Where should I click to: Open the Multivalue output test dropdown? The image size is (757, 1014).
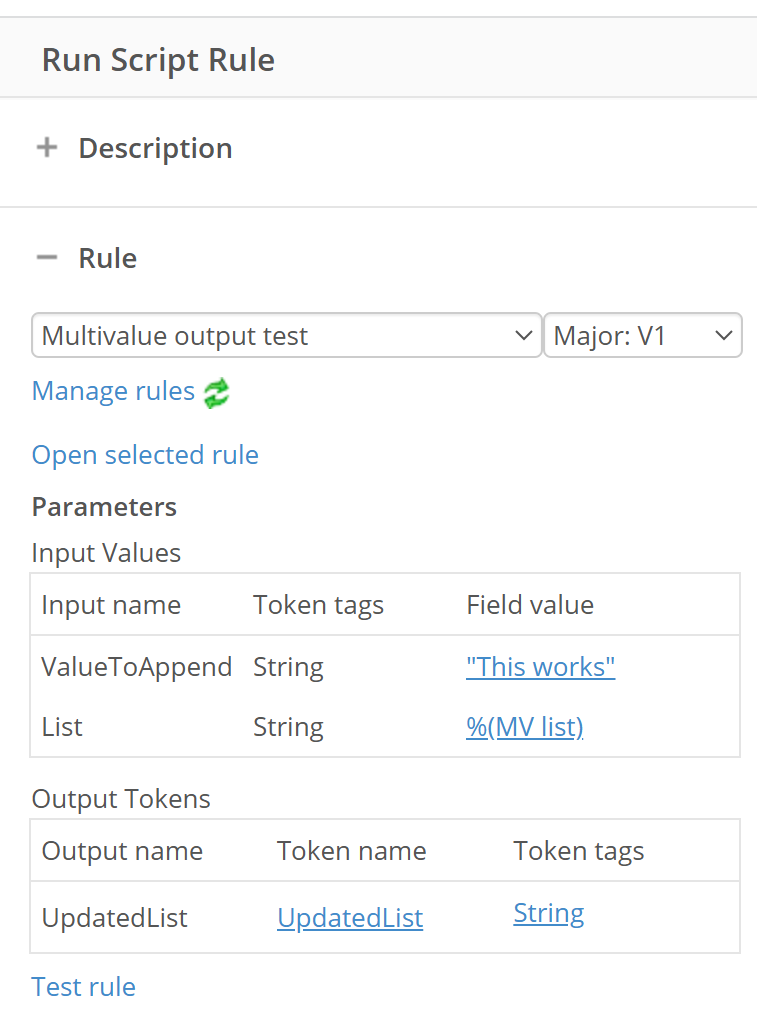click(286, 335)
